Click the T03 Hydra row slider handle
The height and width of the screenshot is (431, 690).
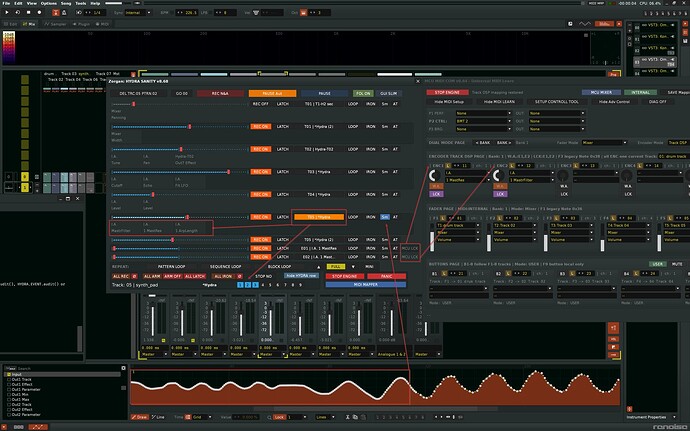click(228, 172)
